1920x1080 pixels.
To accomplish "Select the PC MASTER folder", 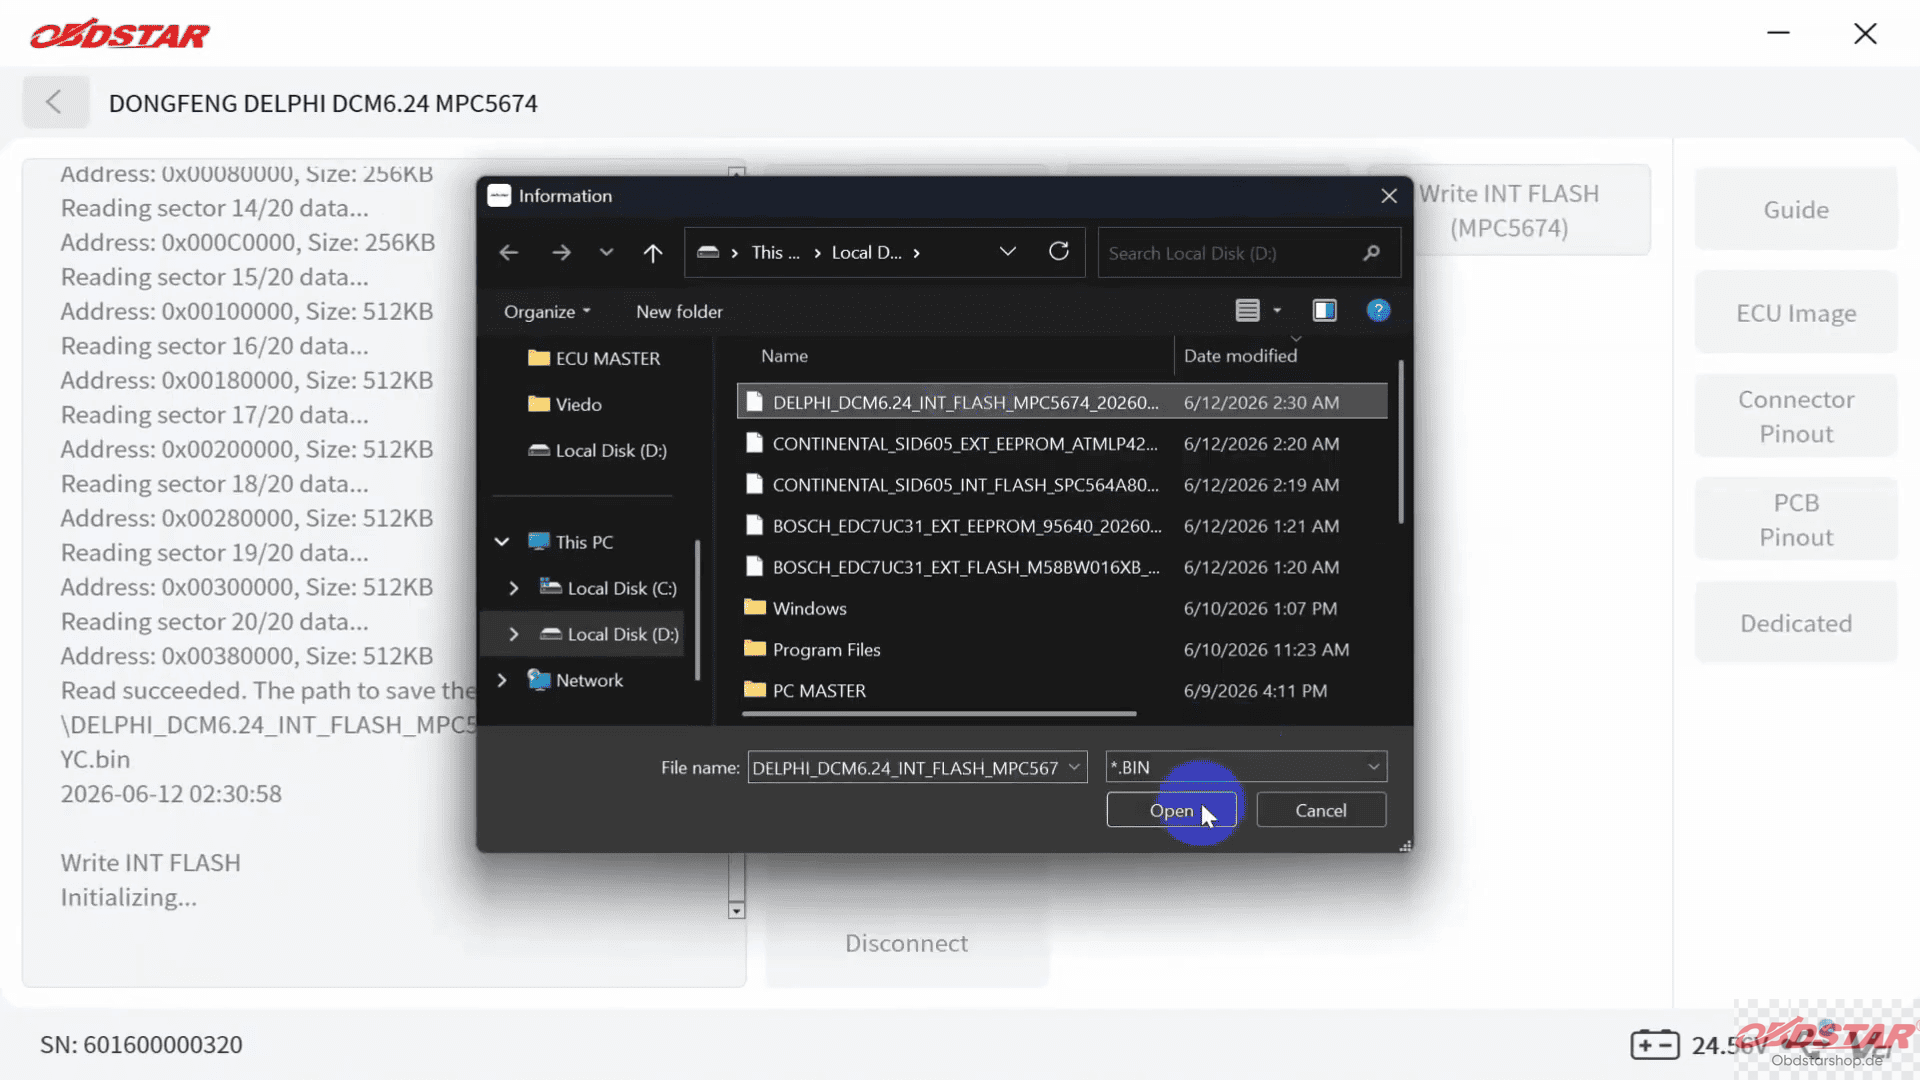I will [x=1062, y=690].
